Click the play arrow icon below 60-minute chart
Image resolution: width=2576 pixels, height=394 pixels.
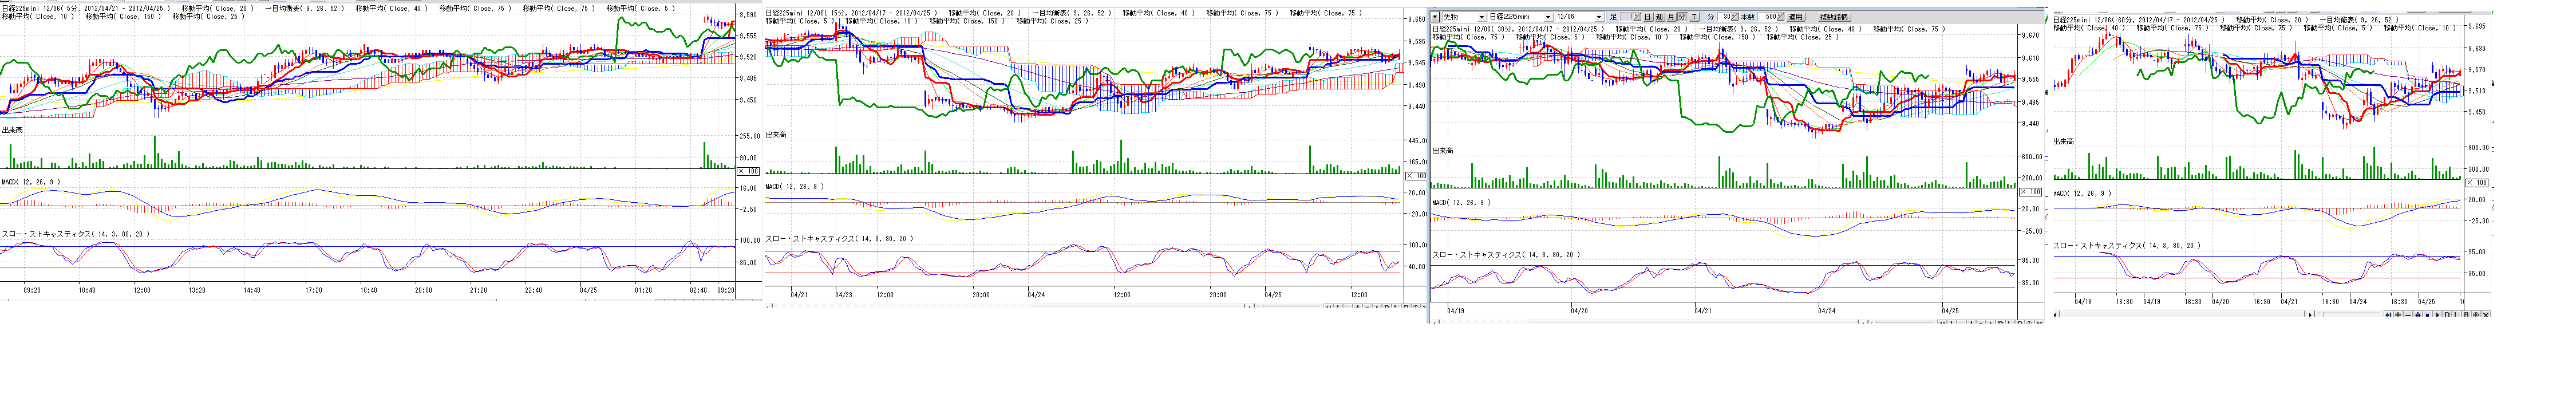pos(2437,315)
